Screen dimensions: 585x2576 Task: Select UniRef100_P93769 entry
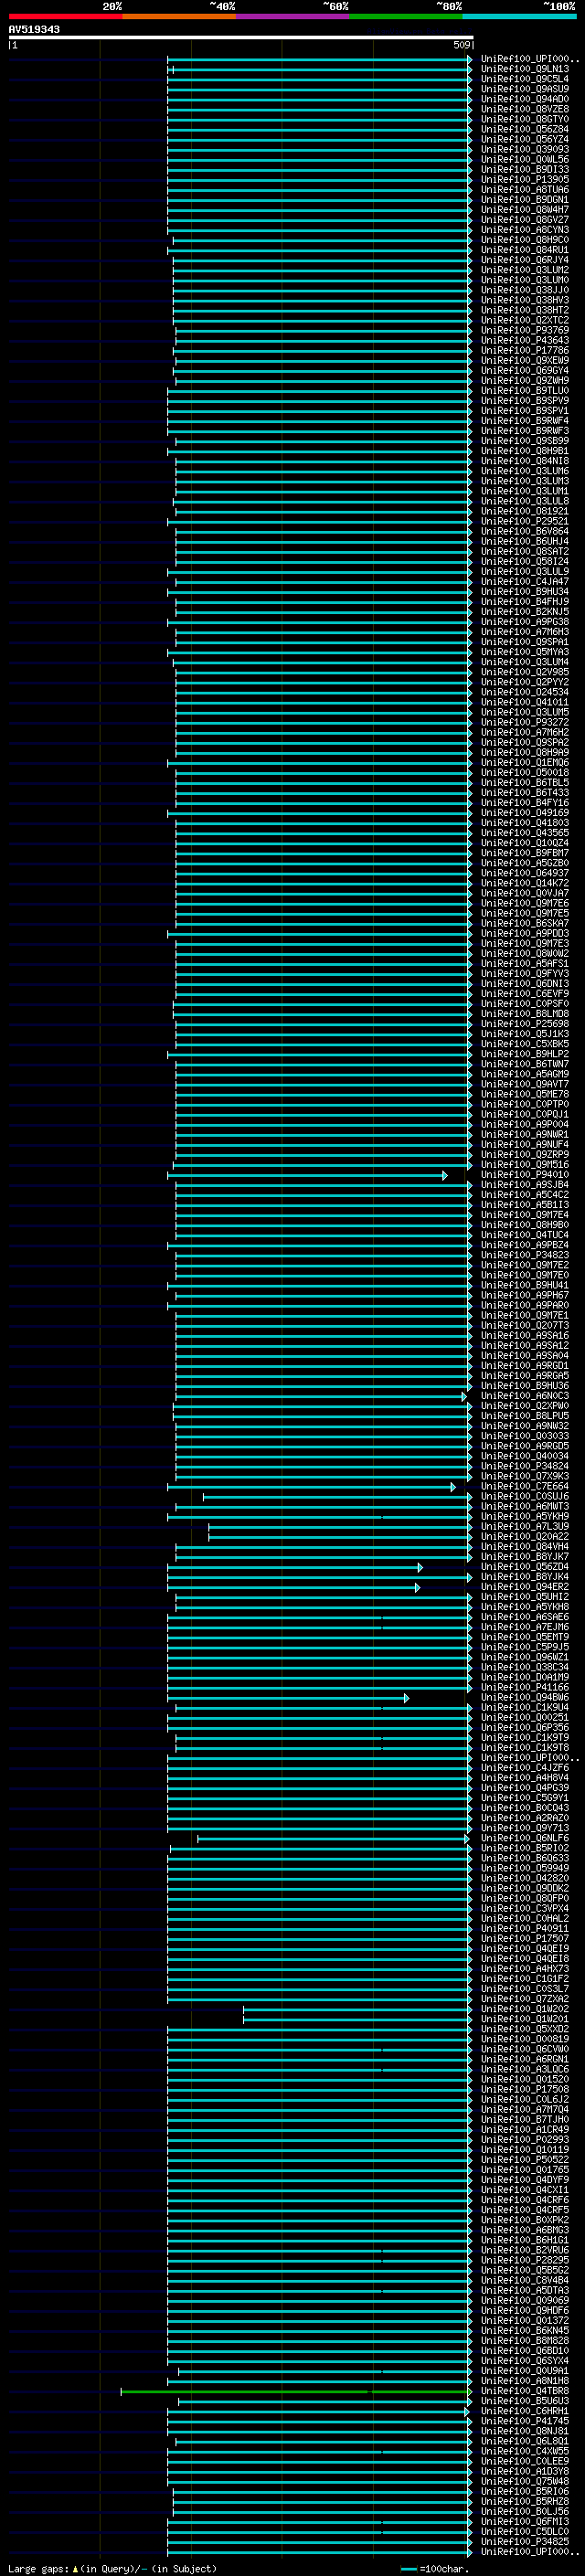click(524, 330)
